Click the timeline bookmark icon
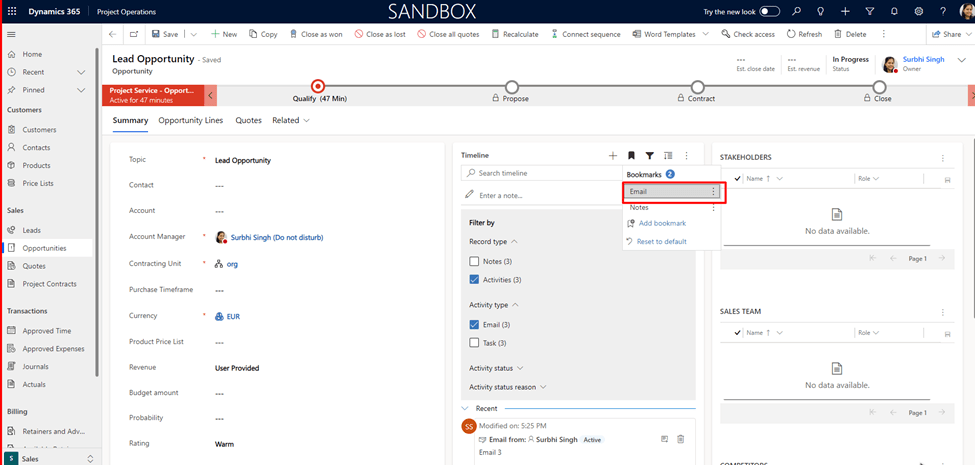Screen dimensions: 975x465 pos(631,156)
